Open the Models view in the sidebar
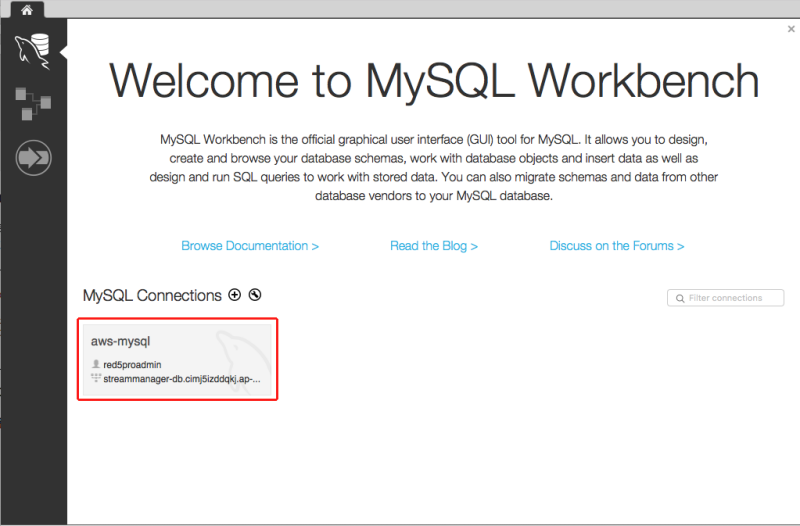The image size is (800, 526). [33, 104]
